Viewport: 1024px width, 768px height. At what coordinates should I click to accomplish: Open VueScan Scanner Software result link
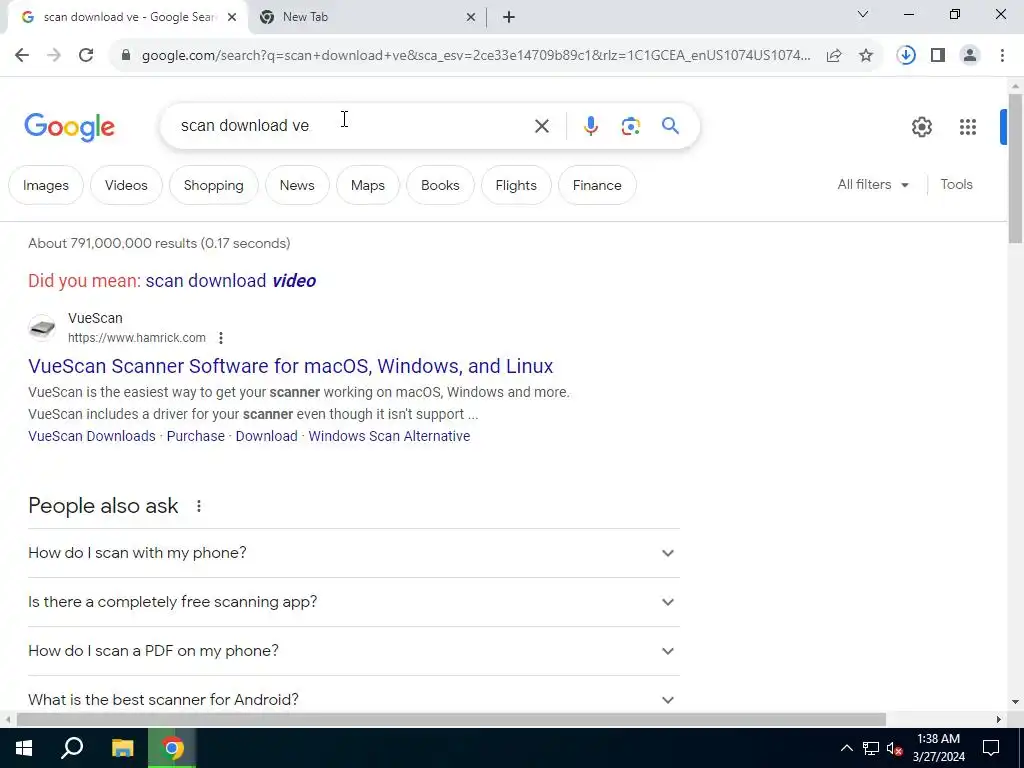291,366
